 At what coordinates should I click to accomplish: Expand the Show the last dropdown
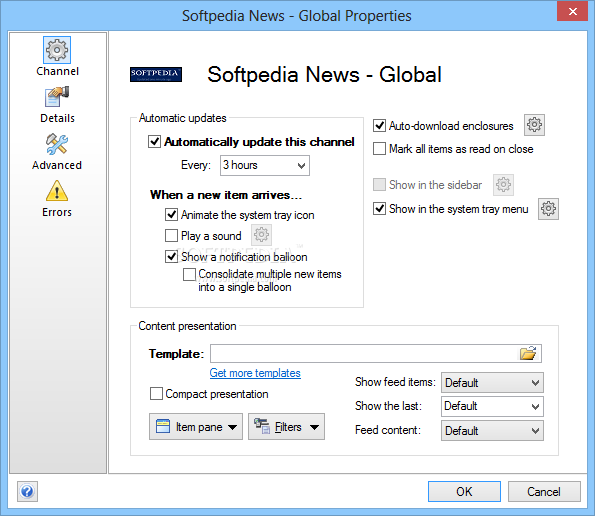coord(492,406)
